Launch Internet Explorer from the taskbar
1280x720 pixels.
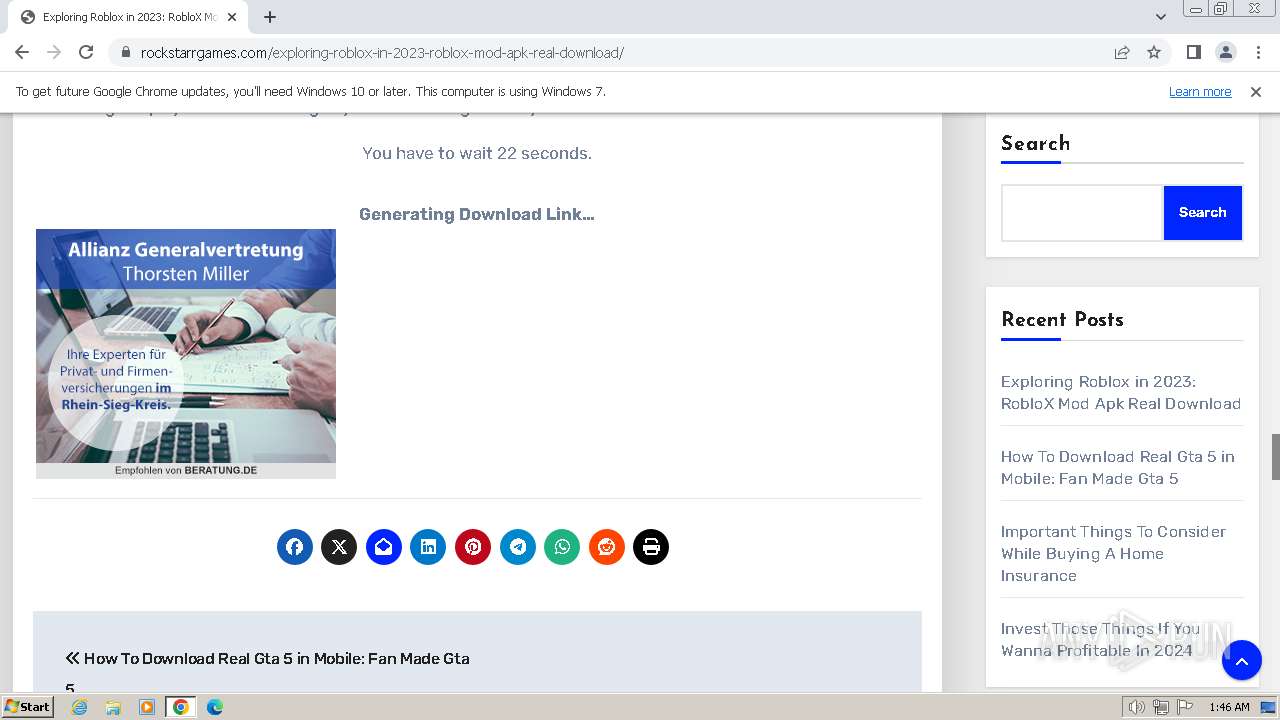80,707
